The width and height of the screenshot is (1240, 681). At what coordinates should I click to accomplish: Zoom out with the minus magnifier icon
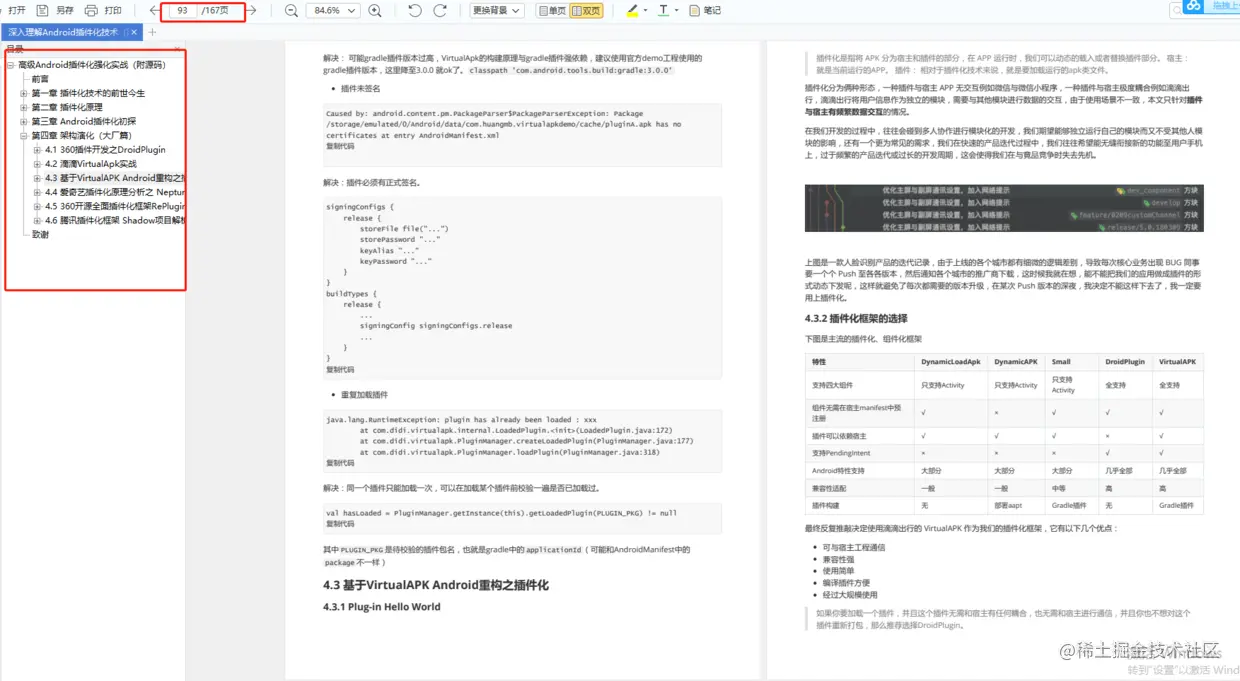point(291,11)
